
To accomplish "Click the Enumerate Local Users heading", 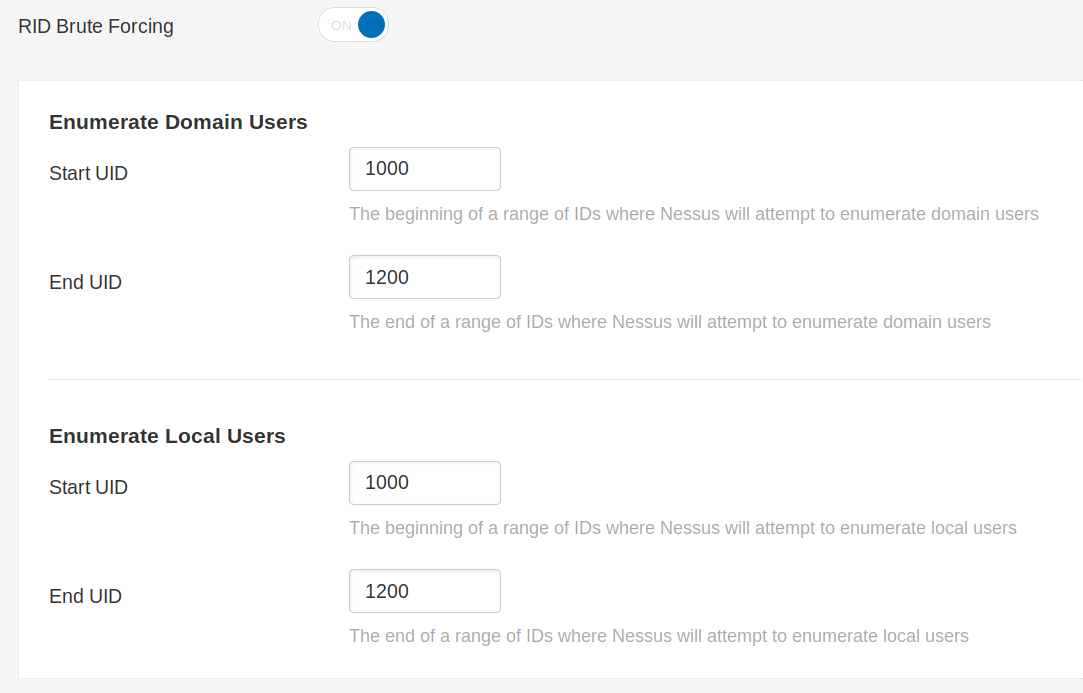I will coord(167,436).
